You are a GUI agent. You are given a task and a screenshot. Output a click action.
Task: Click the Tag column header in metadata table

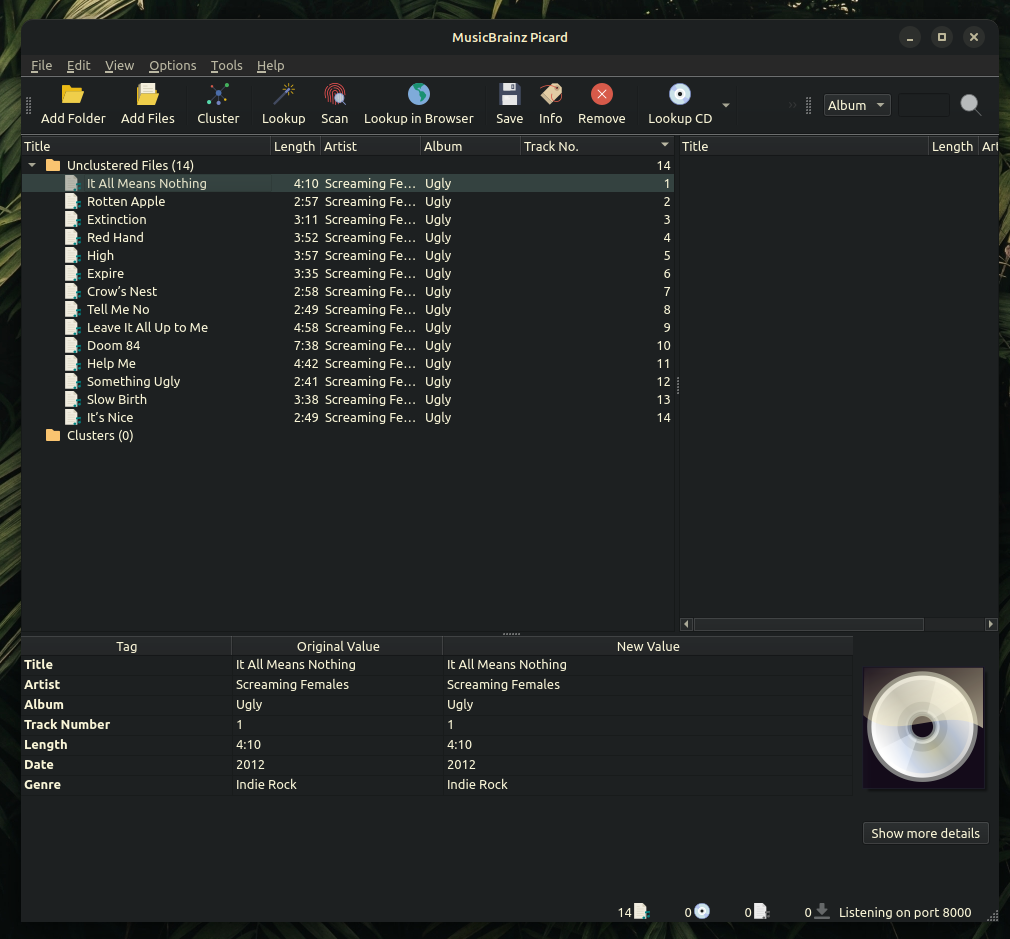pyautogui.click(x=126, y=647)
